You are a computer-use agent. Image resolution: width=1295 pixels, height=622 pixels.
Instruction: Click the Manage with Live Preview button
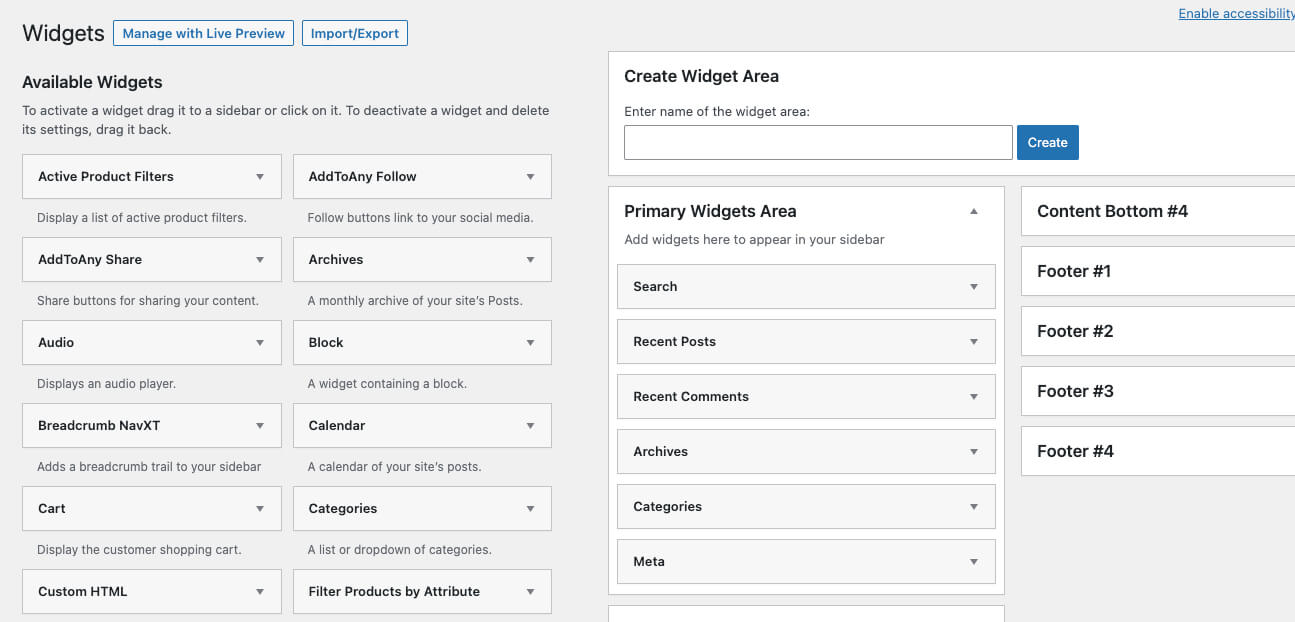(x=204, y=33)
